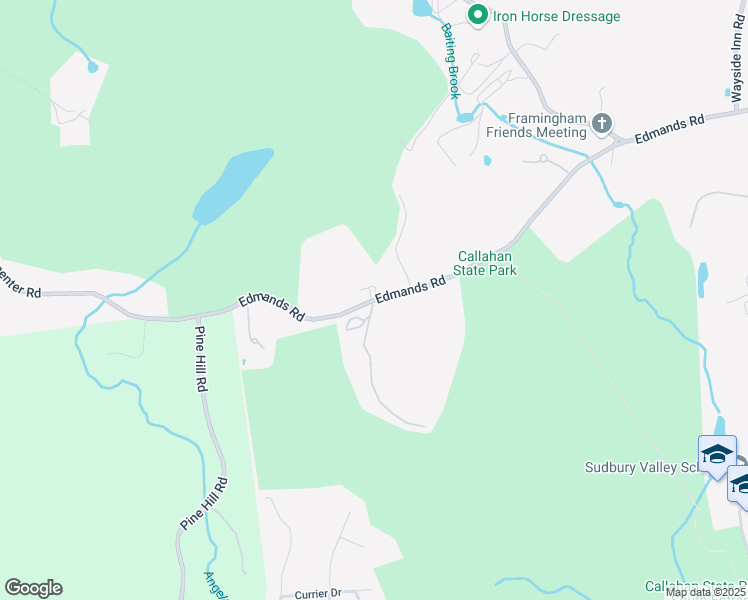Open the Google logo link
This screenshot has width=748, height=600.
click(x=33, y=588)
